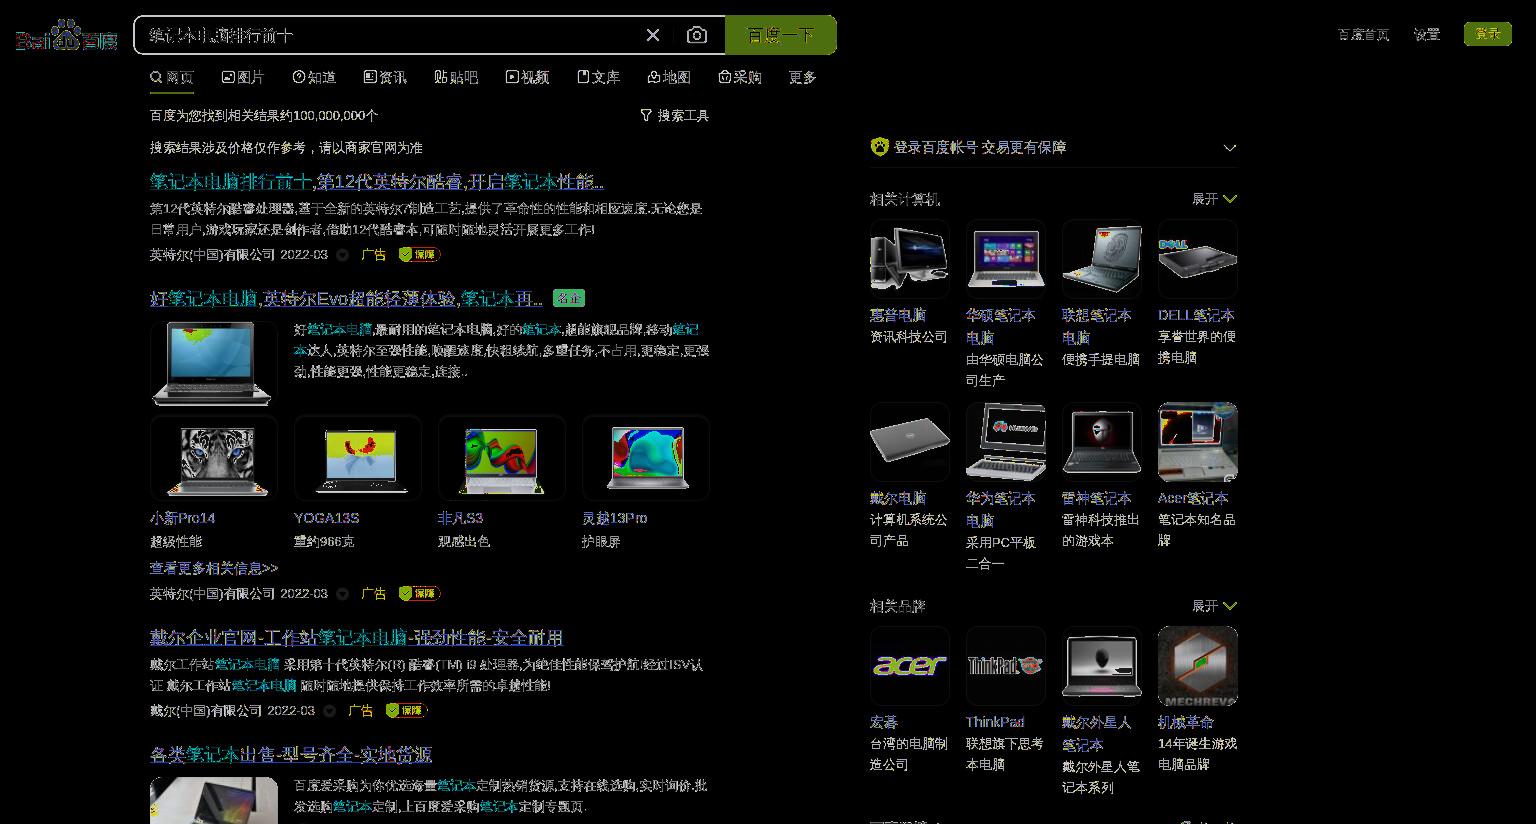Click 百度首页 link
This screenshot has height=824, width=1536.
coord(1363,34)
